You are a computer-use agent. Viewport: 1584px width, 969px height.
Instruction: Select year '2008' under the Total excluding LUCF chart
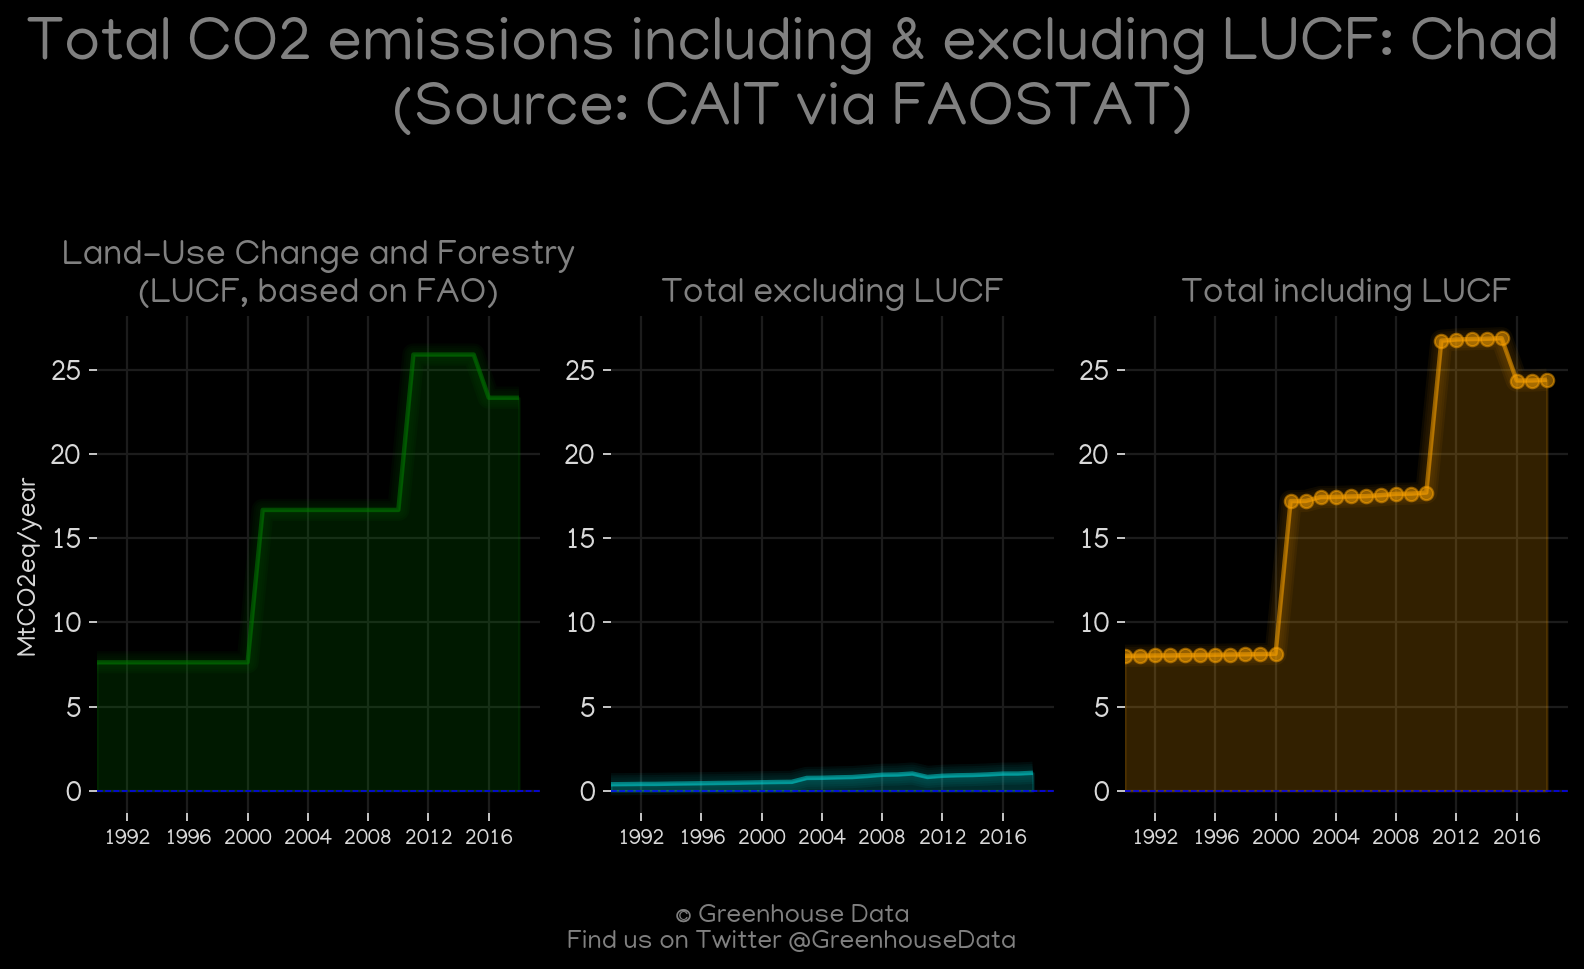[x=882, y=837]
